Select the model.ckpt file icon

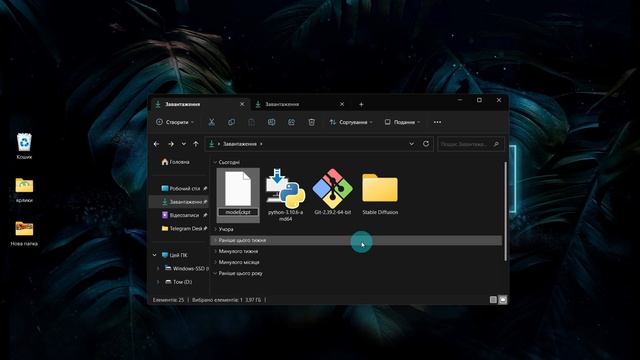pyautogui.click(x=238, y=189)
